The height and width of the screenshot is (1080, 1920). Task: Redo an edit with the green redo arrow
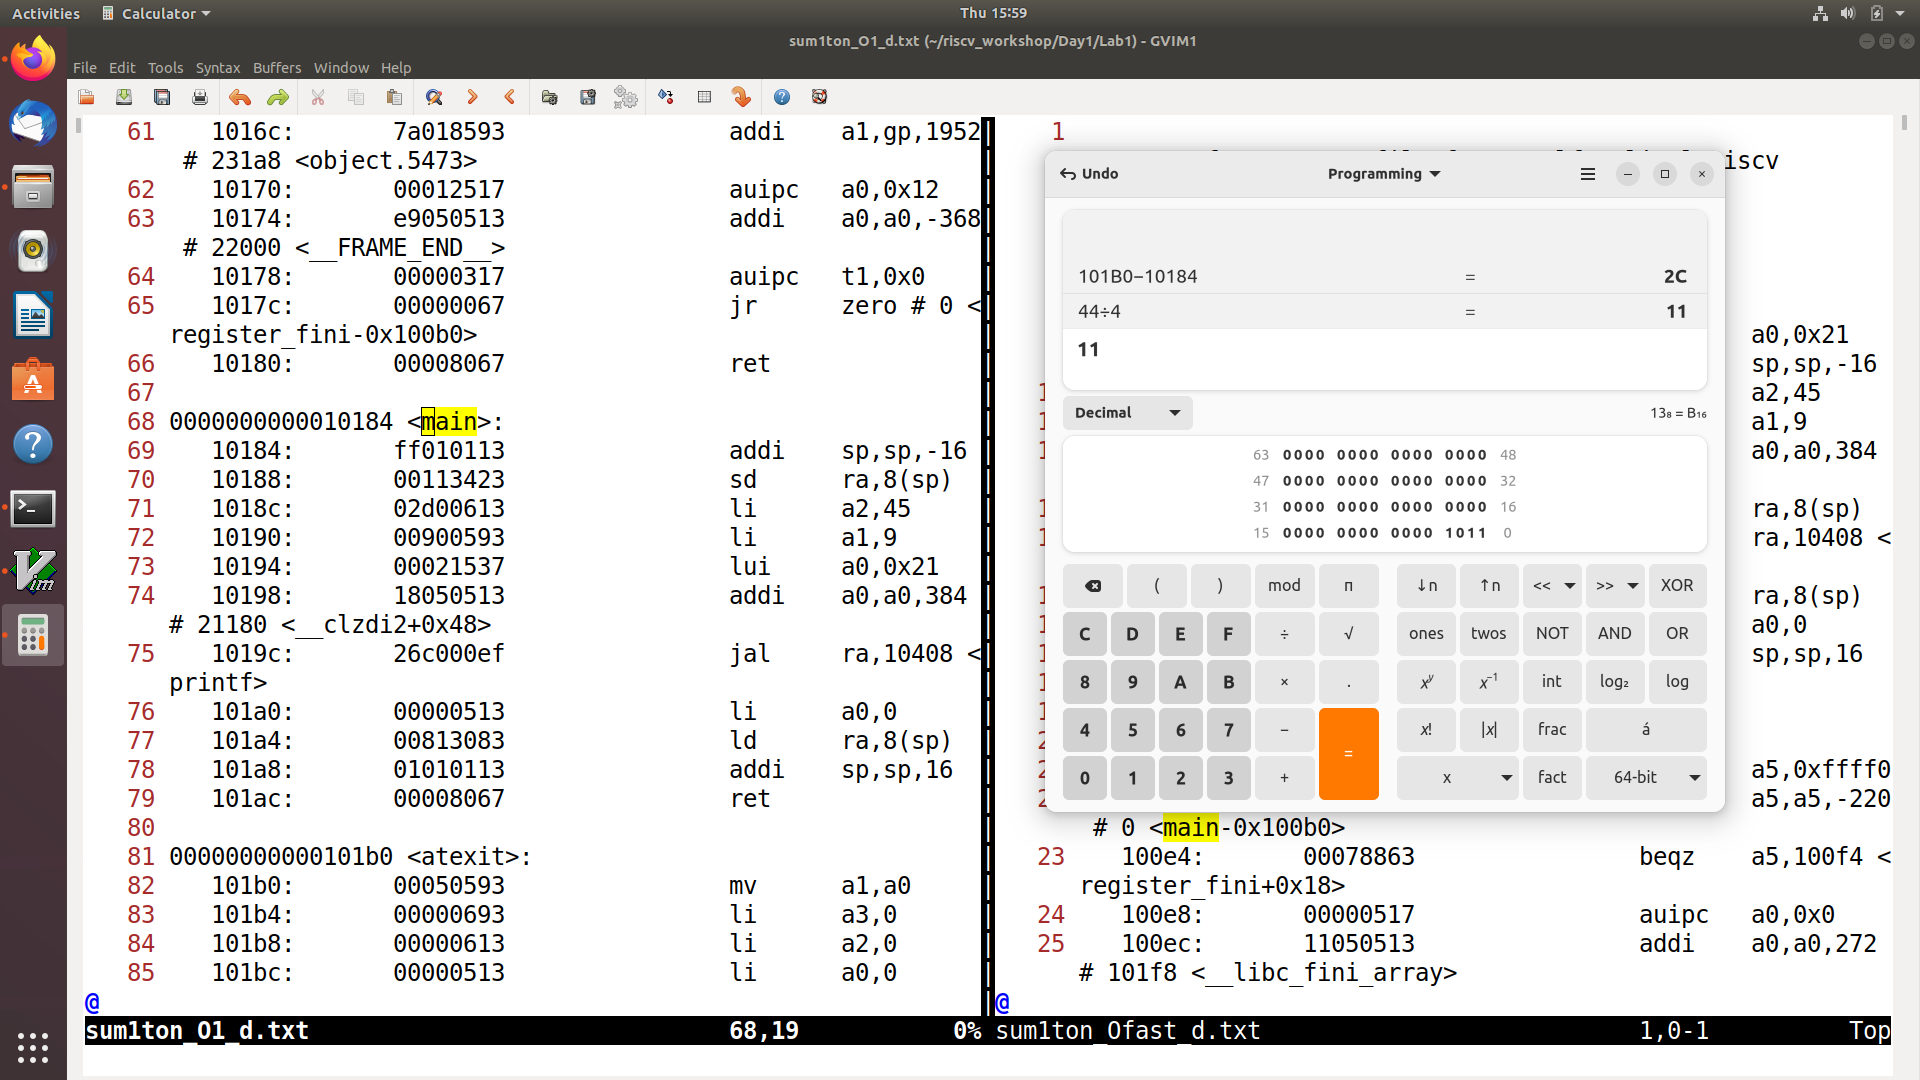click(277, 97)
